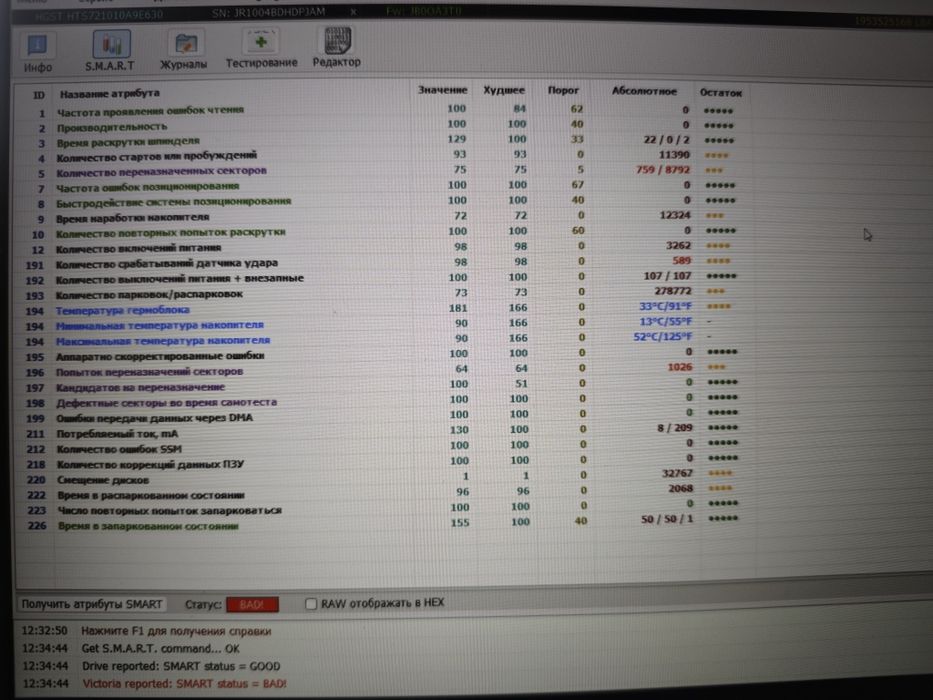The height and width of the screenshot is (700, 933).
Task: Select row Аппаратно скорректированные ошибки
Action: point(384,355)
